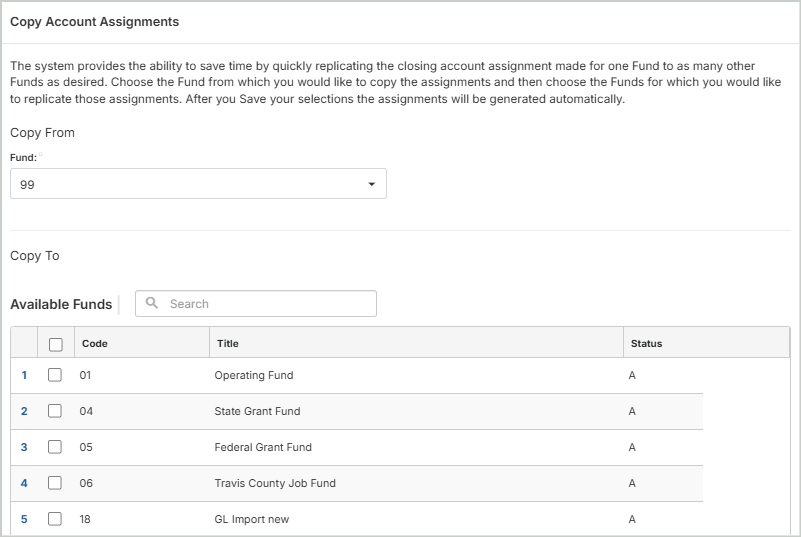This screenshot has width=801, height=537.
Task: Click the Federal Grant Fund title cell
Action: pyautogui.click(x=263, y=447)
